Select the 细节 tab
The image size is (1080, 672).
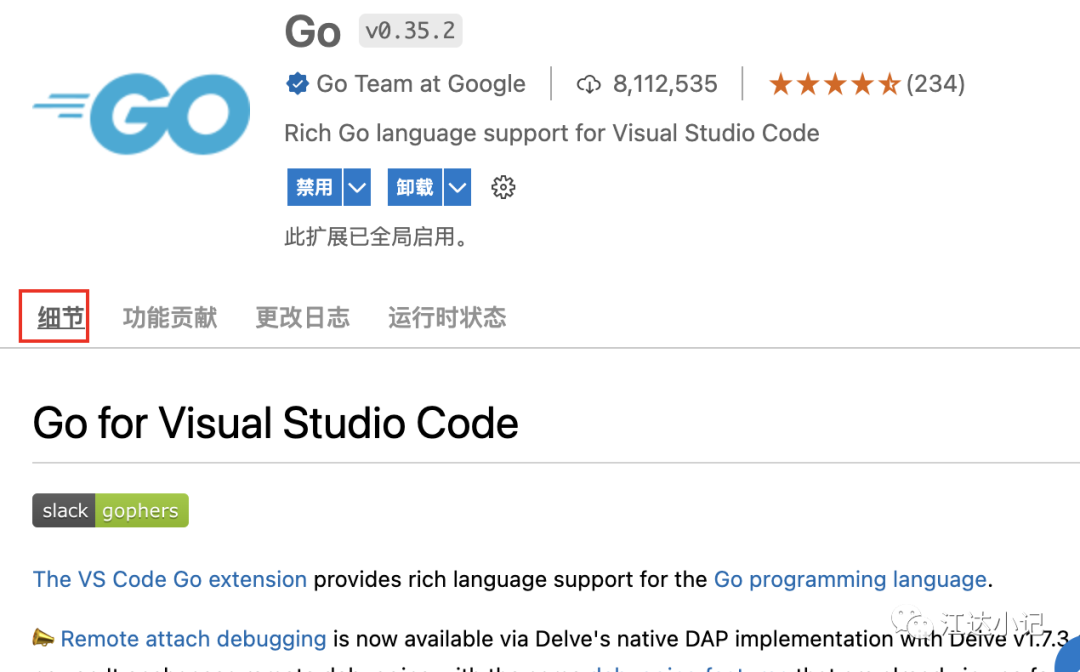click(x=61, y=317)
